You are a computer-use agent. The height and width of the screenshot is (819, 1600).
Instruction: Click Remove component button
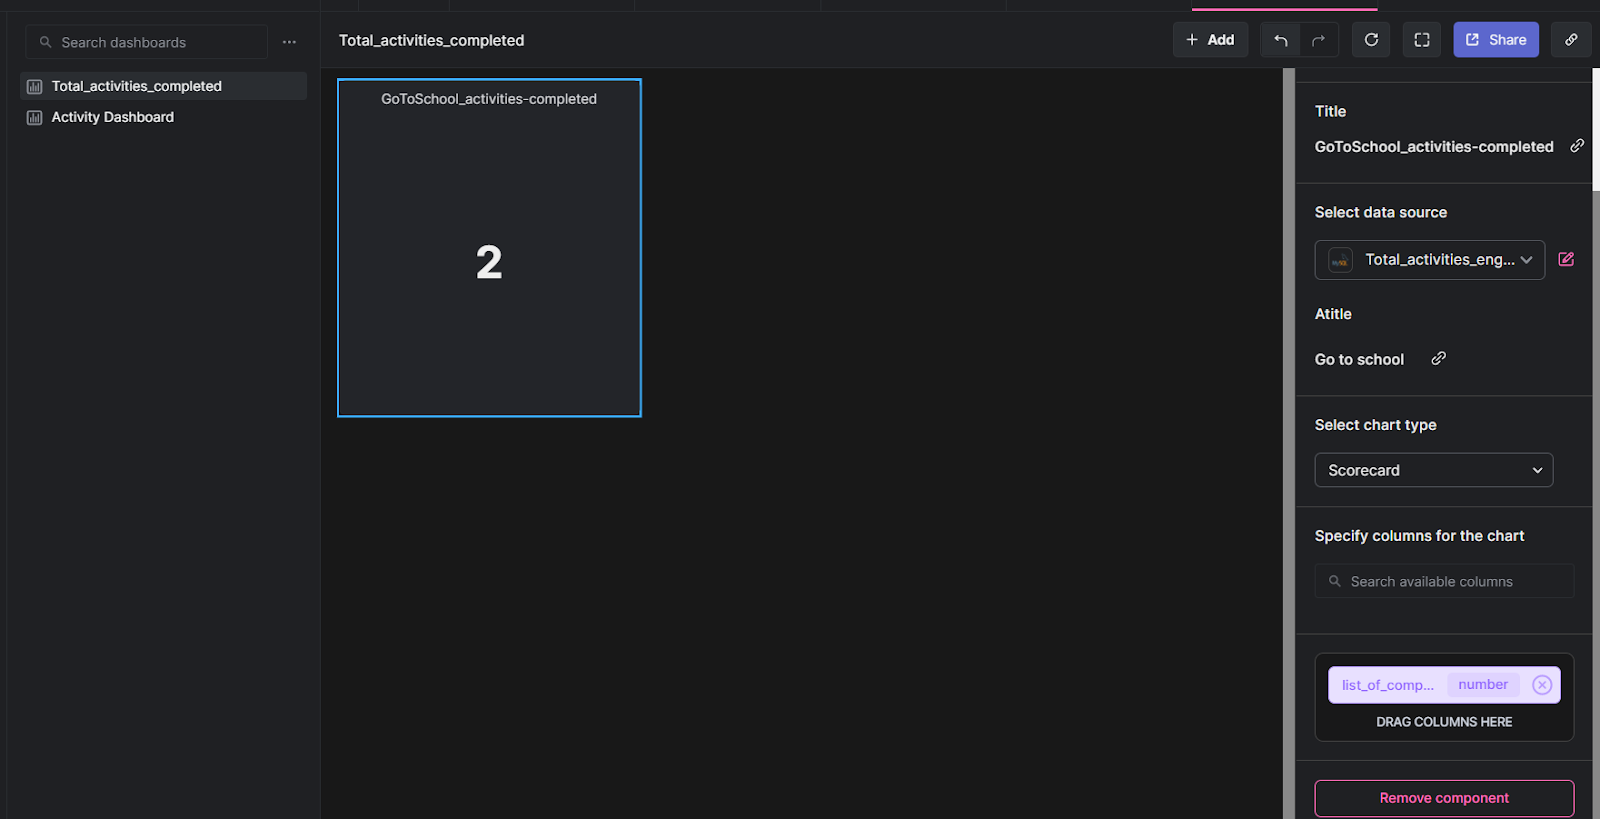click(x=1444, y=798)
